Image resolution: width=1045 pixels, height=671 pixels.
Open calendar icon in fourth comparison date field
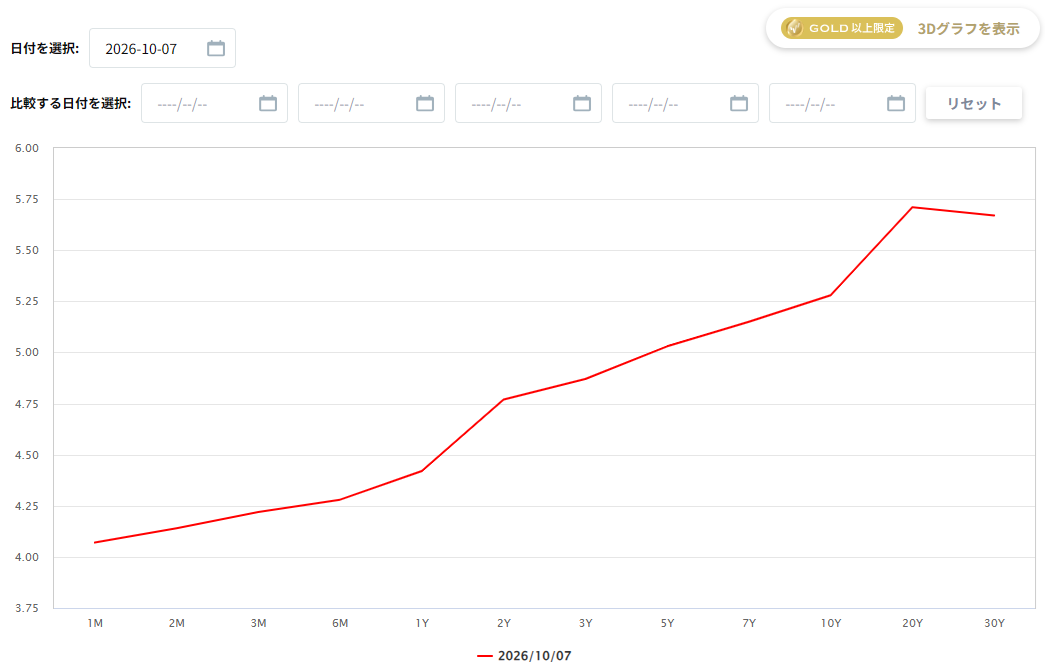click(x=739, y=103)
